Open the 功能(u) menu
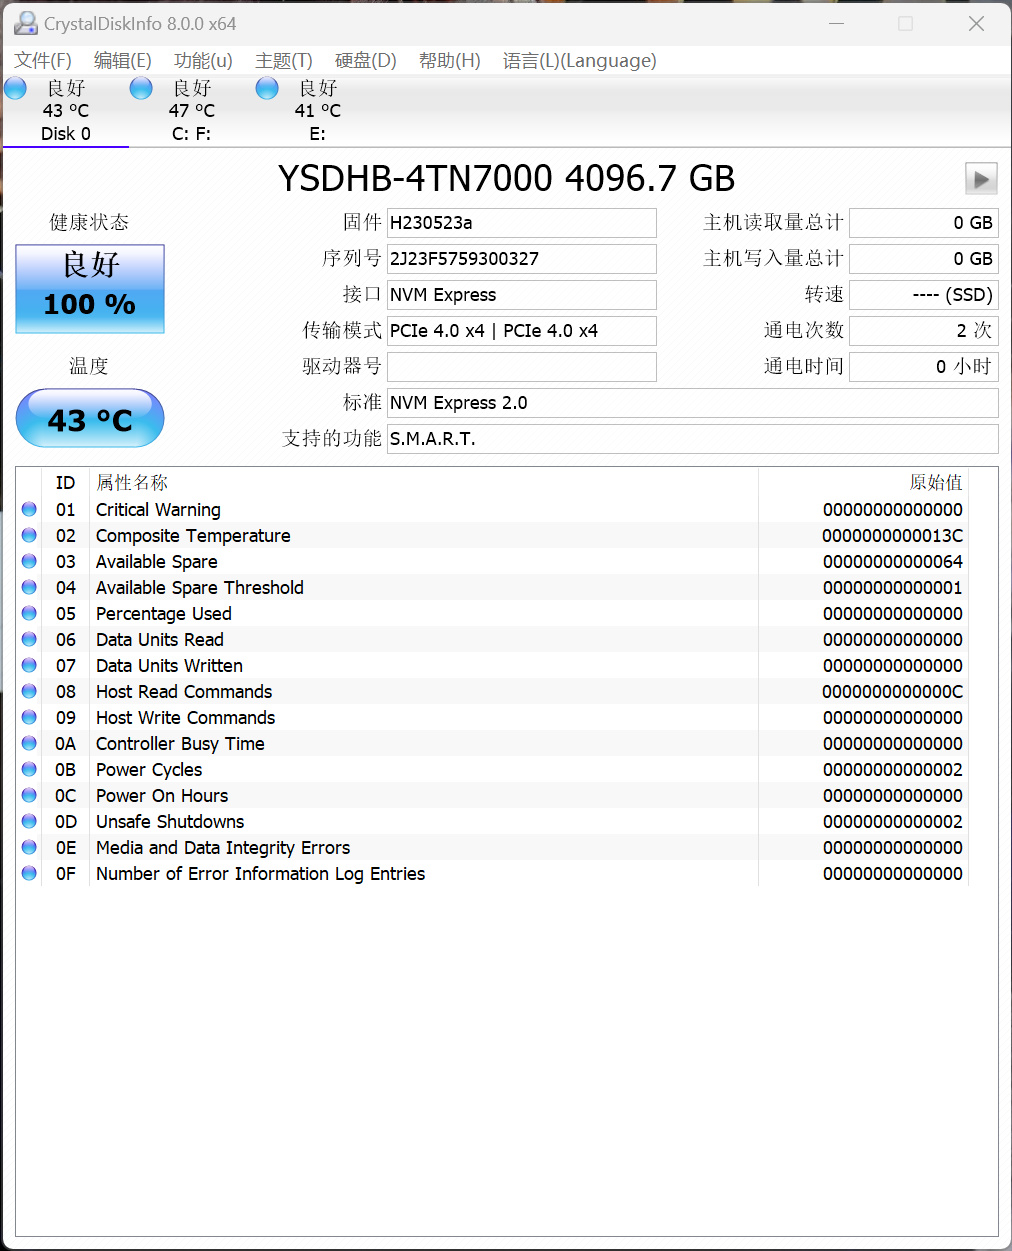The image size is (1012, 1251). click(x=203, y=61)
